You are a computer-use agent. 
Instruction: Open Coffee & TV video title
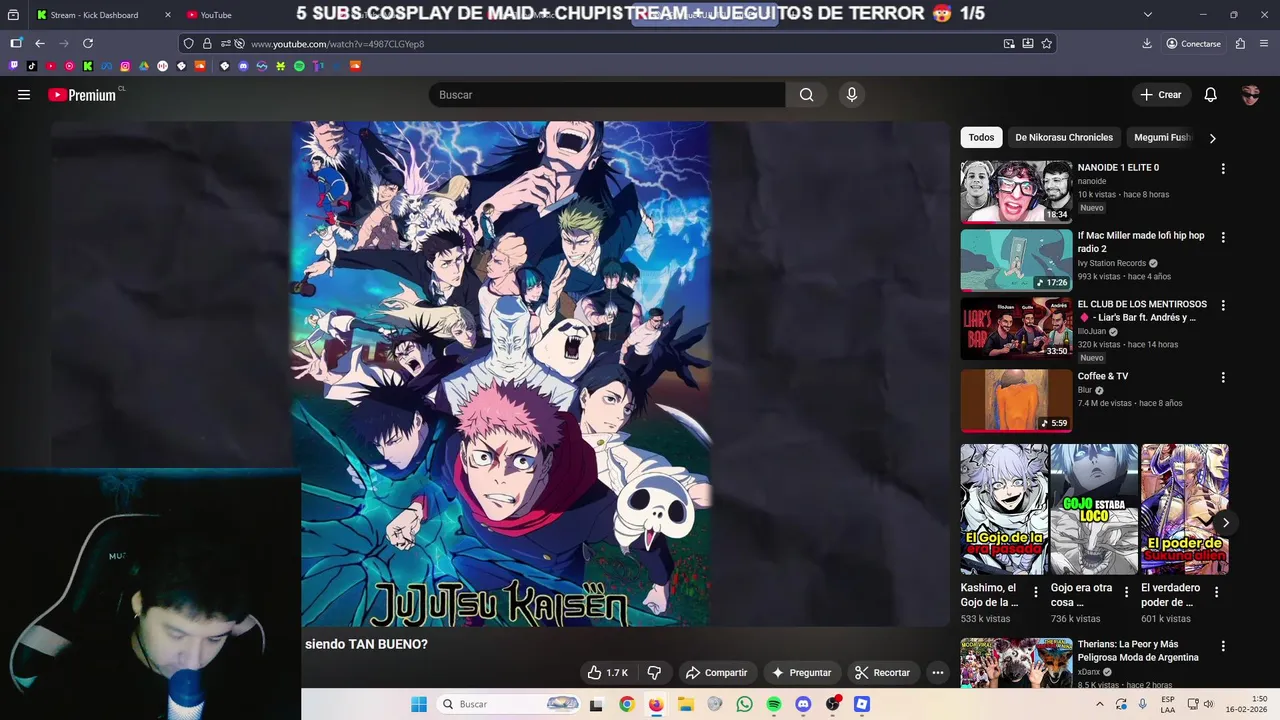click(x=1103, y=376)
